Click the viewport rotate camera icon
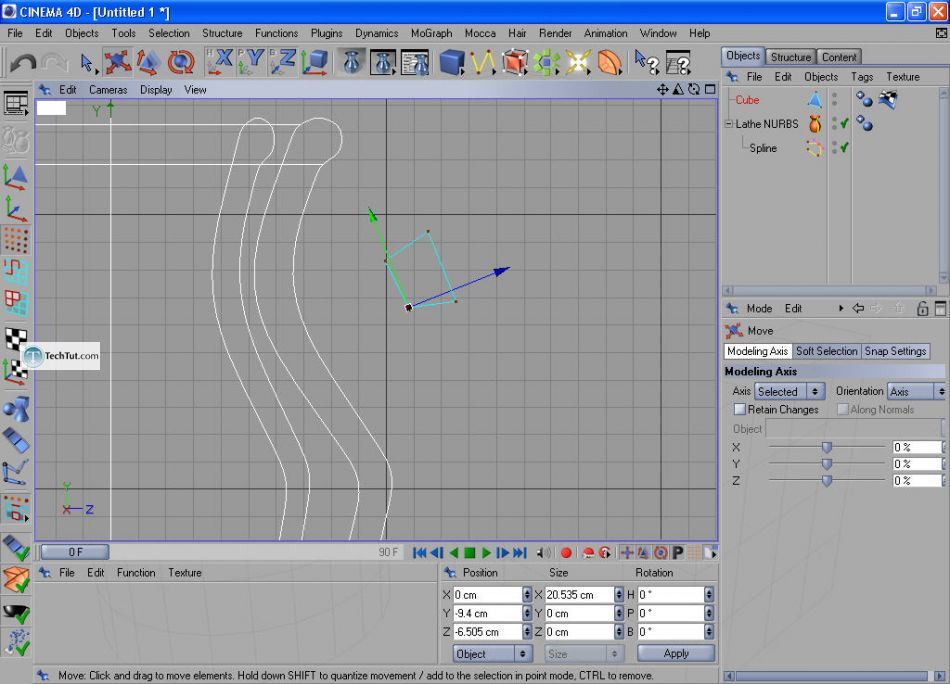 (x=694, y=90)
